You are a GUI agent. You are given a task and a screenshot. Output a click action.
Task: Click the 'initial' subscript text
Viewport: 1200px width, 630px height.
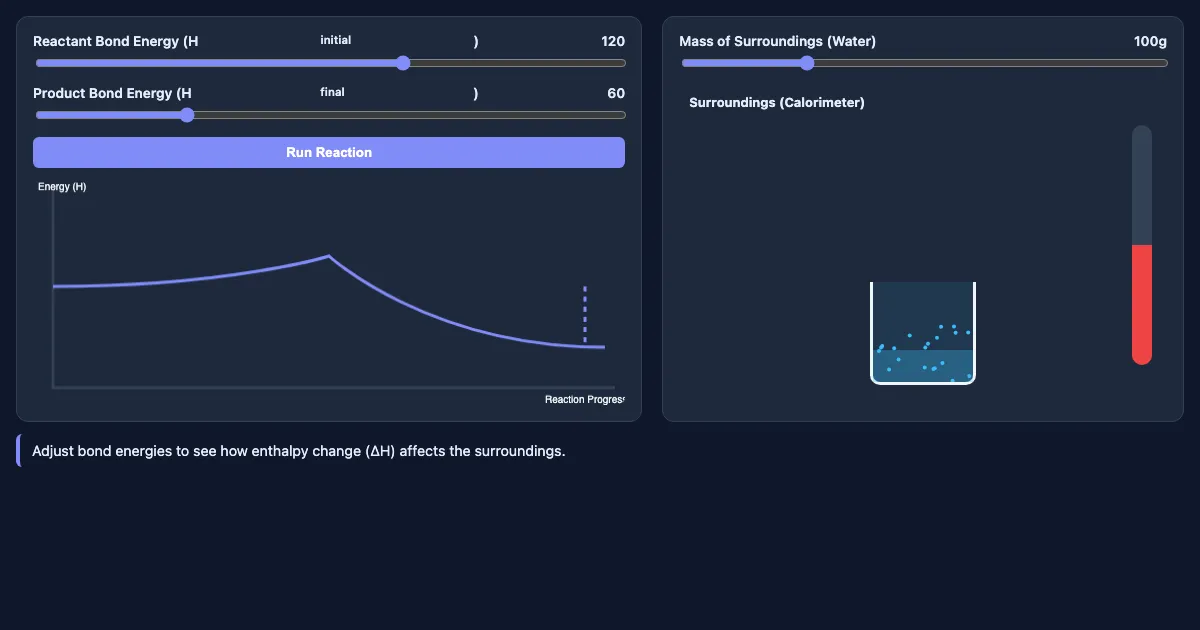click(336, 40)
